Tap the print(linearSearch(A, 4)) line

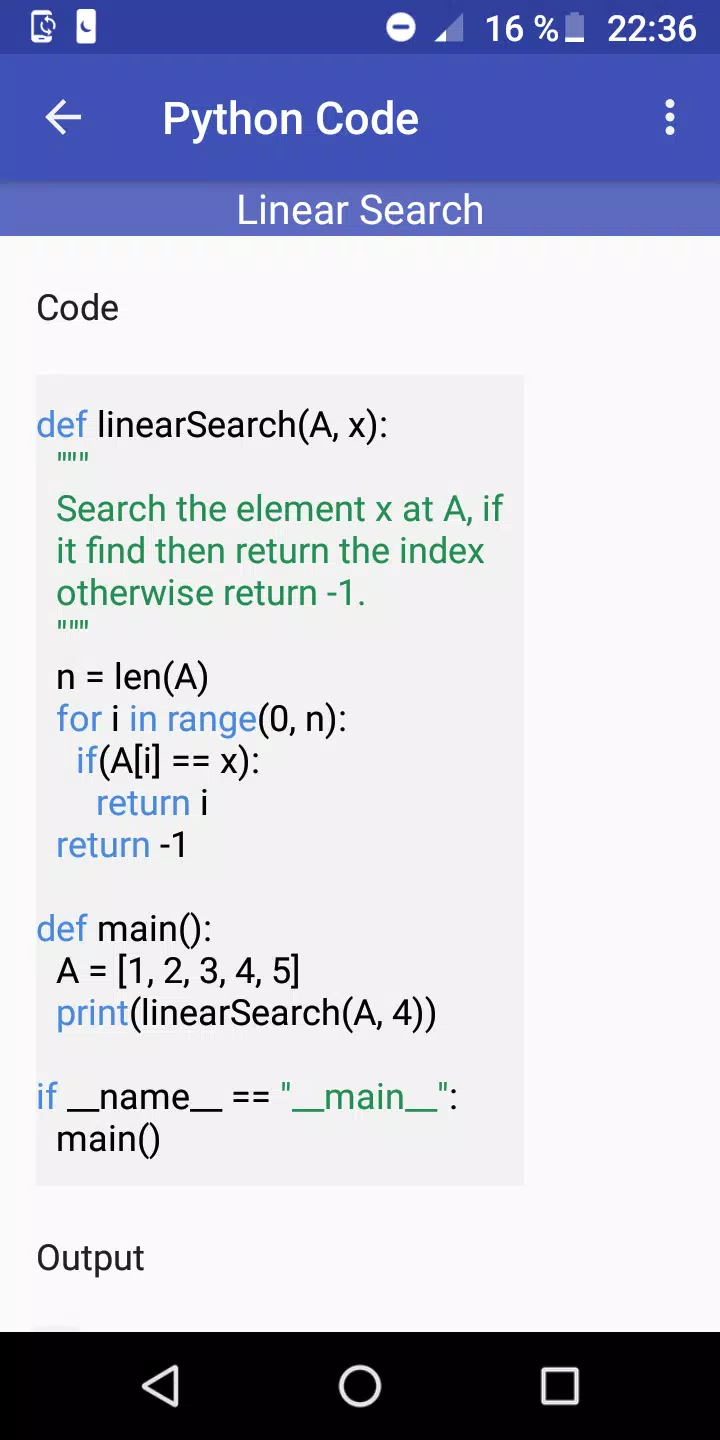[246, 1013]
